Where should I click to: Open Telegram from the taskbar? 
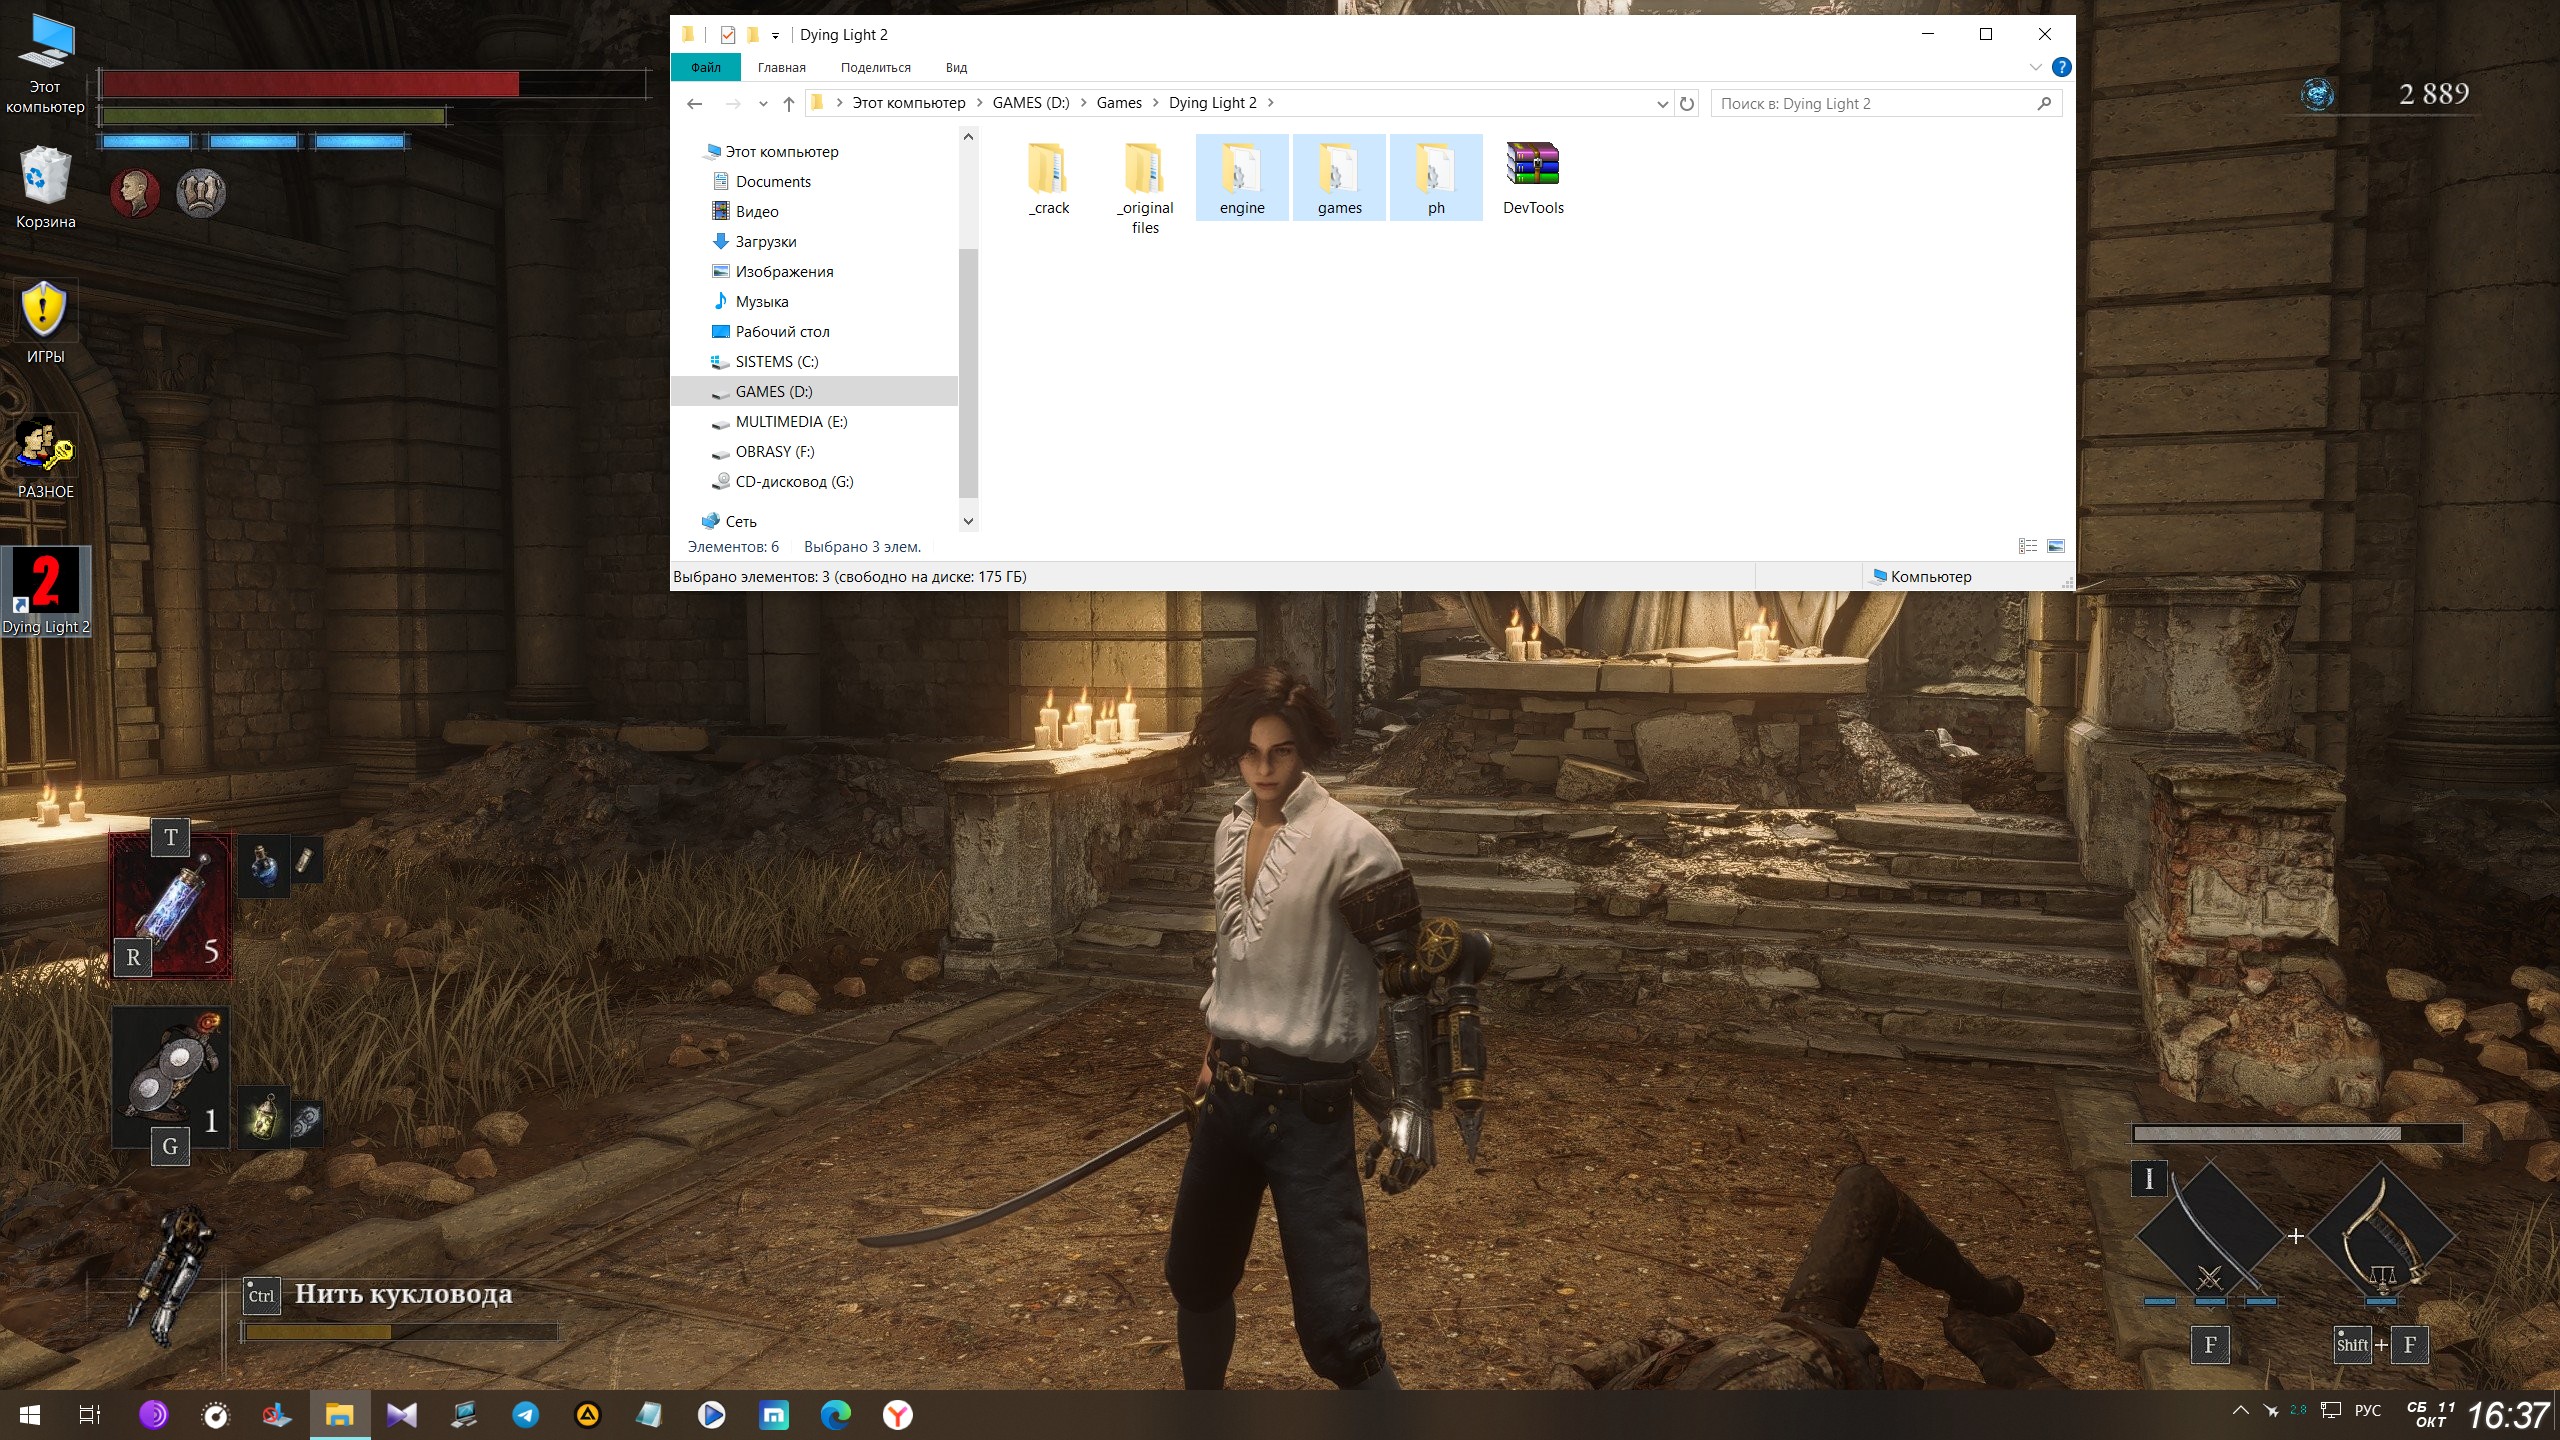(x=525, y=1415)
